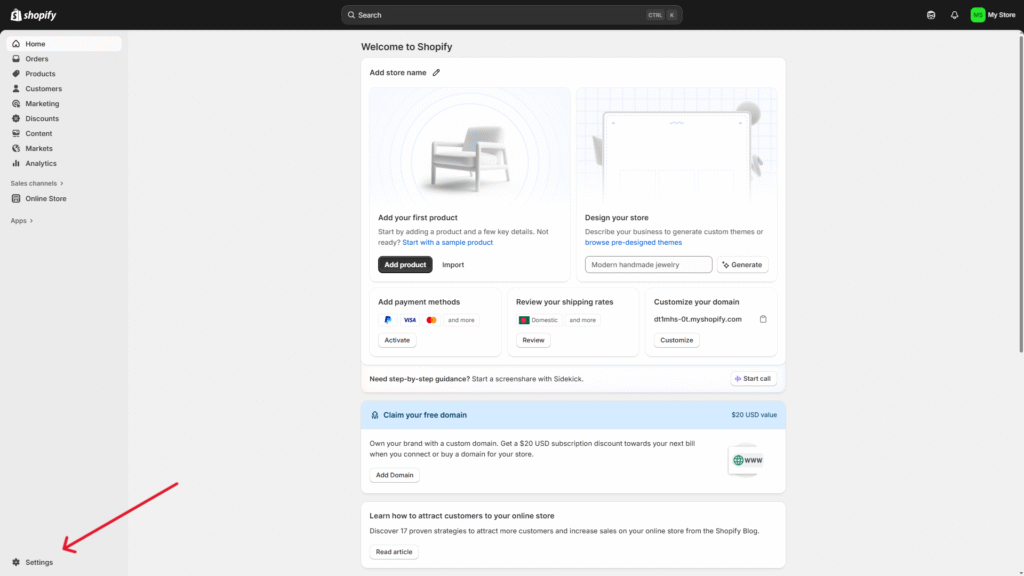Click the Claim your free domain icon
Image resolution: width=1024 pixels, height=576 pixels.
[x=374, y=415]
